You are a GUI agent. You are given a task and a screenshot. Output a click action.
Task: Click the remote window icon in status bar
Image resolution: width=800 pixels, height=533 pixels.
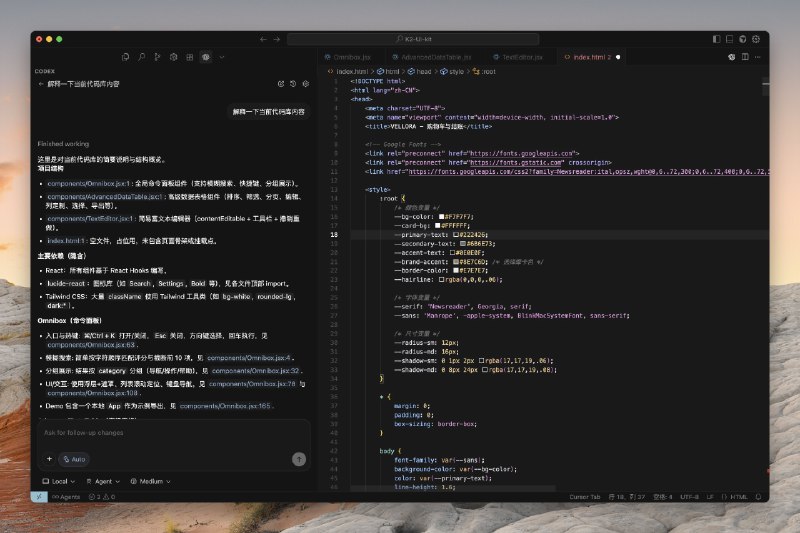click(x=39, y=497)
